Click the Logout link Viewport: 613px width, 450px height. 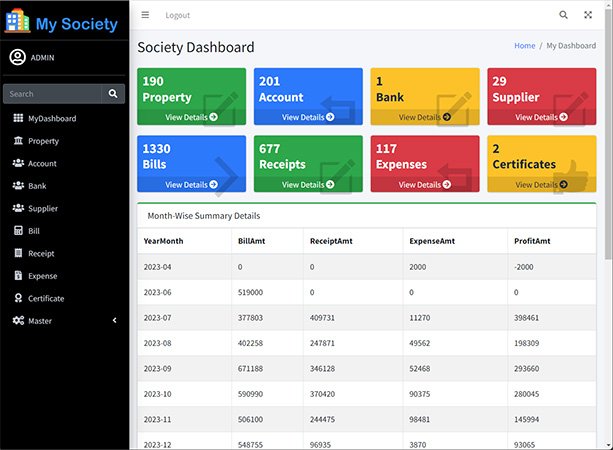[x=177, y=15]
